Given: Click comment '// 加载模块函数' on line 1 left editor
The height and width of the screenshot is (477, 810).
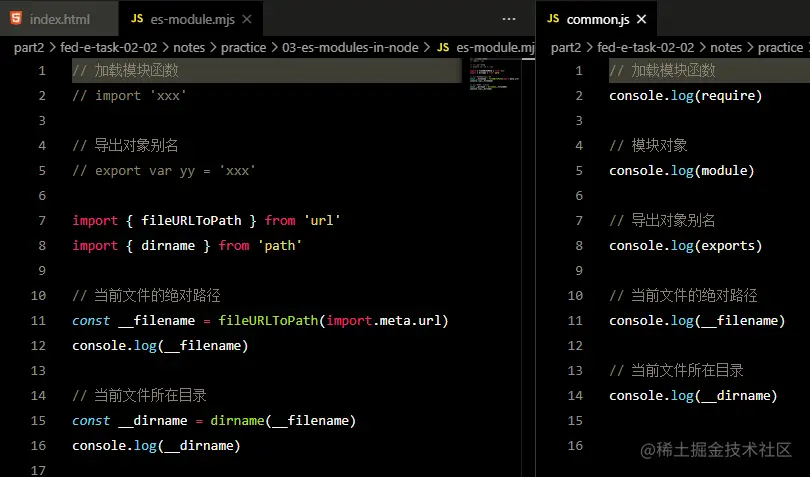Looking at the screenshot, I should point(126,70).
